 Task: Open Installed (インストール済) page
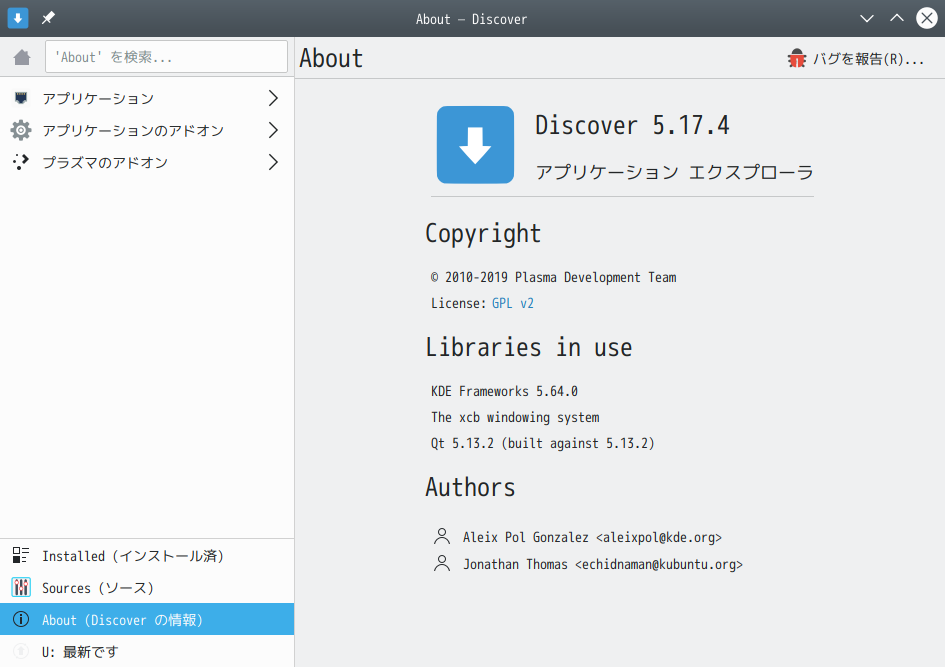147,556
